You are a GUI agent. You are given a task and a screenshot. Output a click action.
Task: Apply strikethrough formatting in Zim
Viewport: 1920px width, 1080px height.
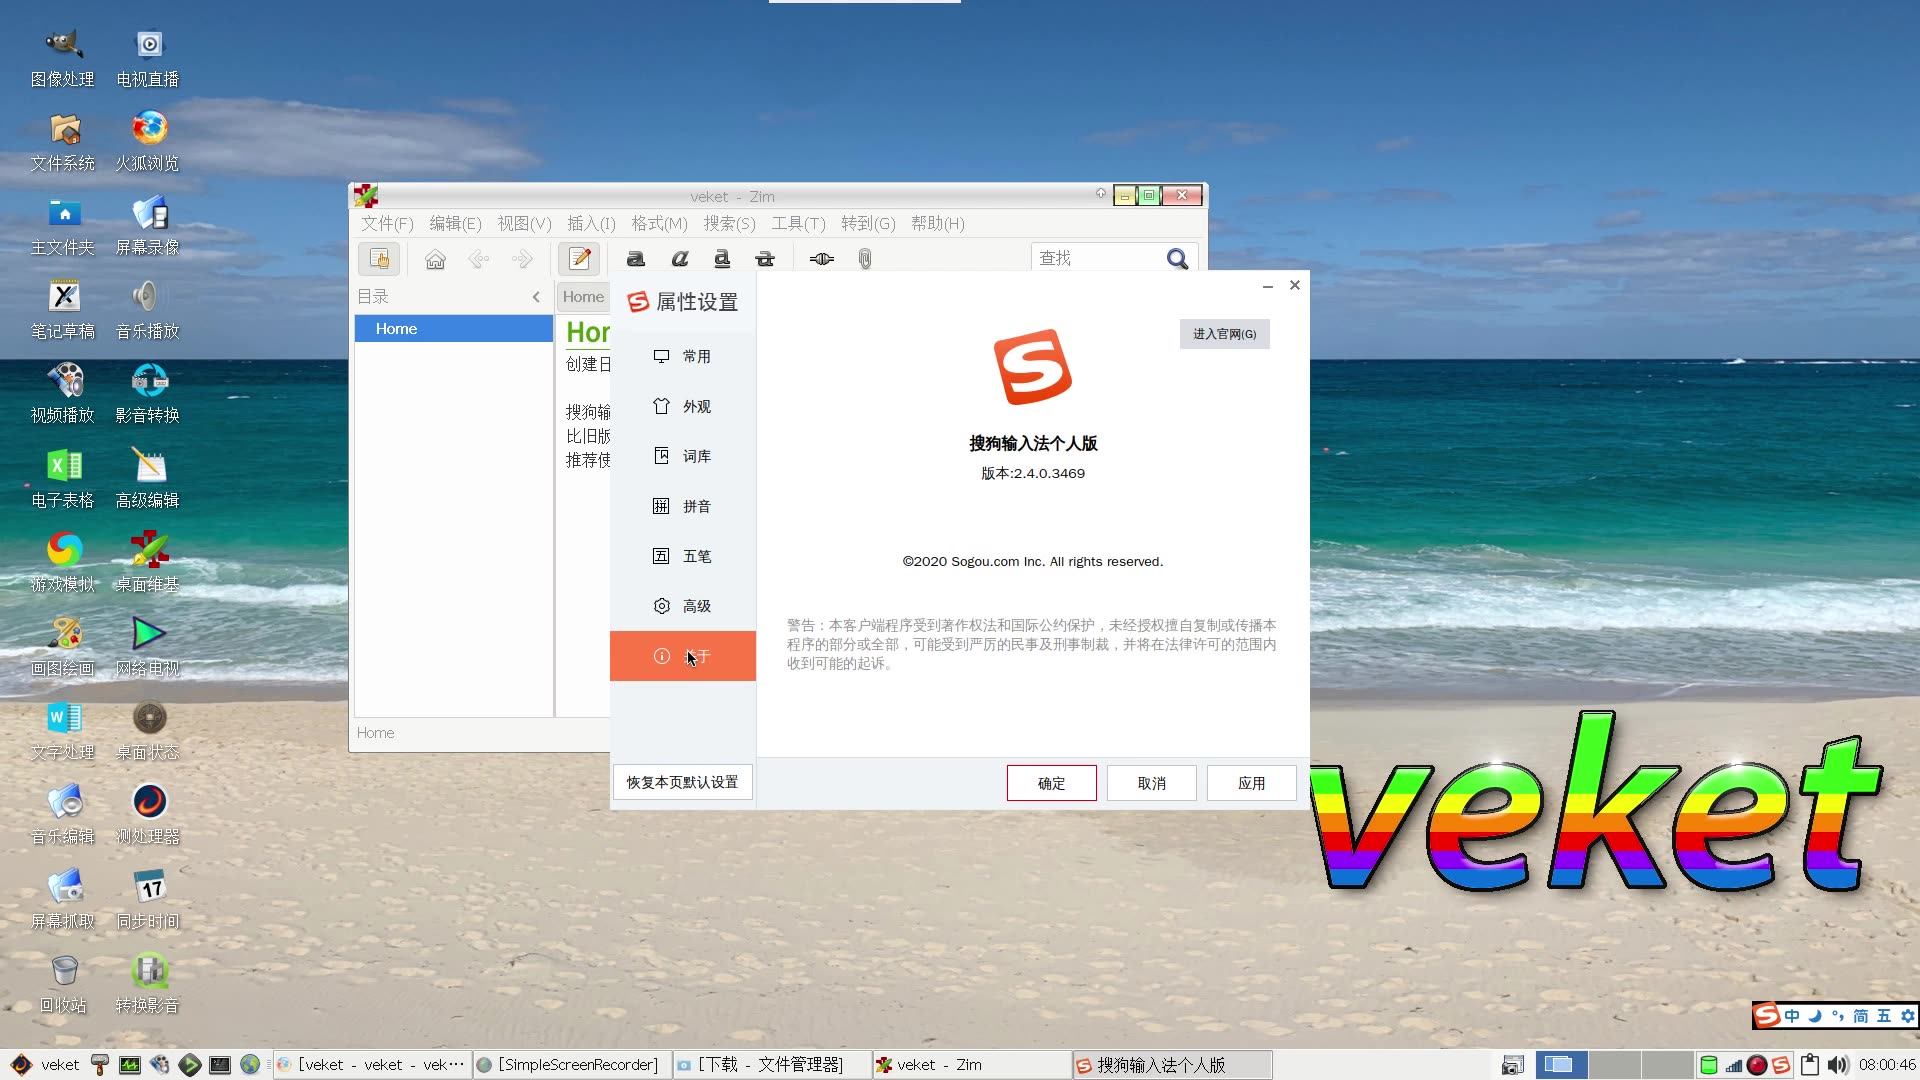[765, 258]
